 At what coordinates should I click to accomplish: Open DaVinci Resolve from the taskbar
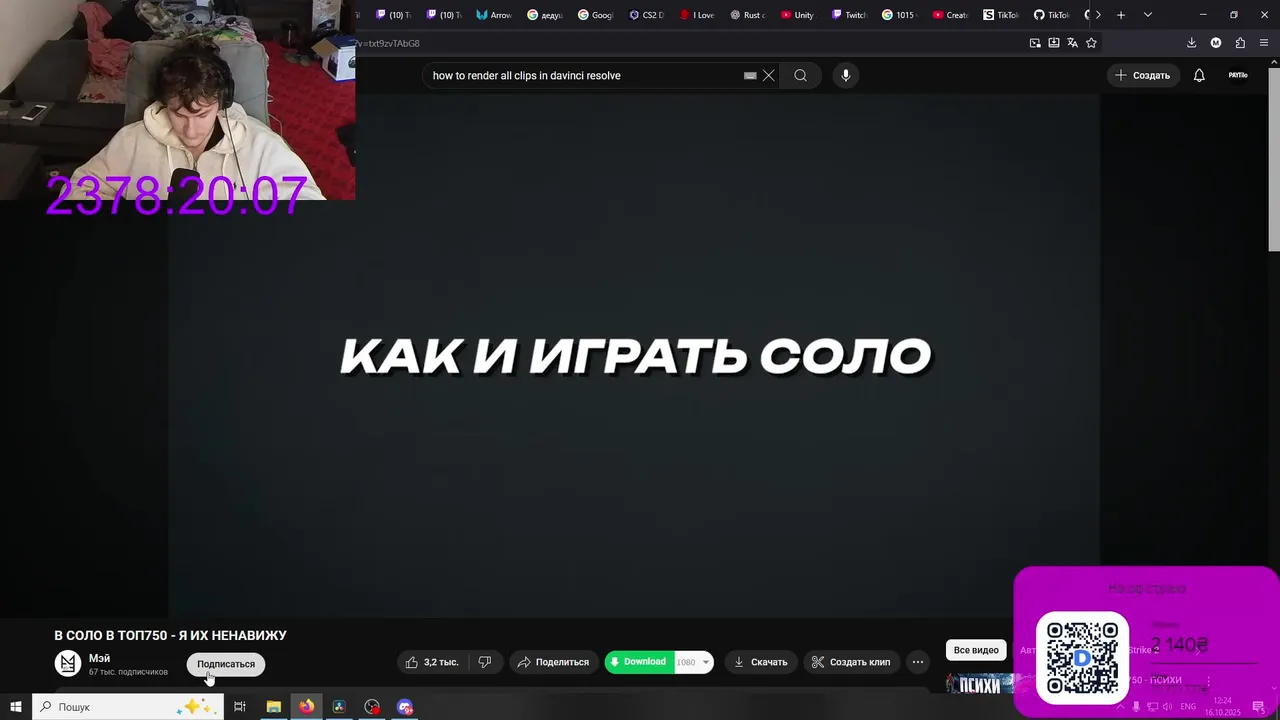(339, 707)
